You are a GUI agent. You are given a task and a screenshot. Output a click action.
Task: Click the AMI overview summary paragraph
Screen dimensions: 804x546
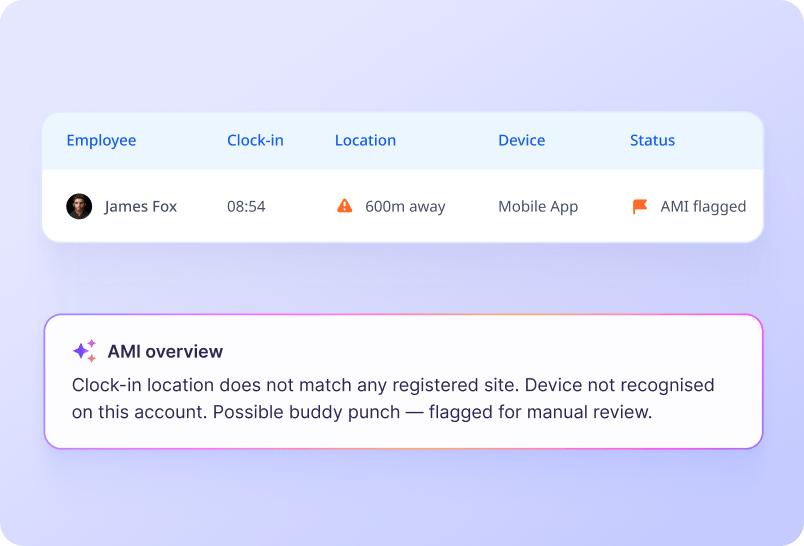click(393, 398)
